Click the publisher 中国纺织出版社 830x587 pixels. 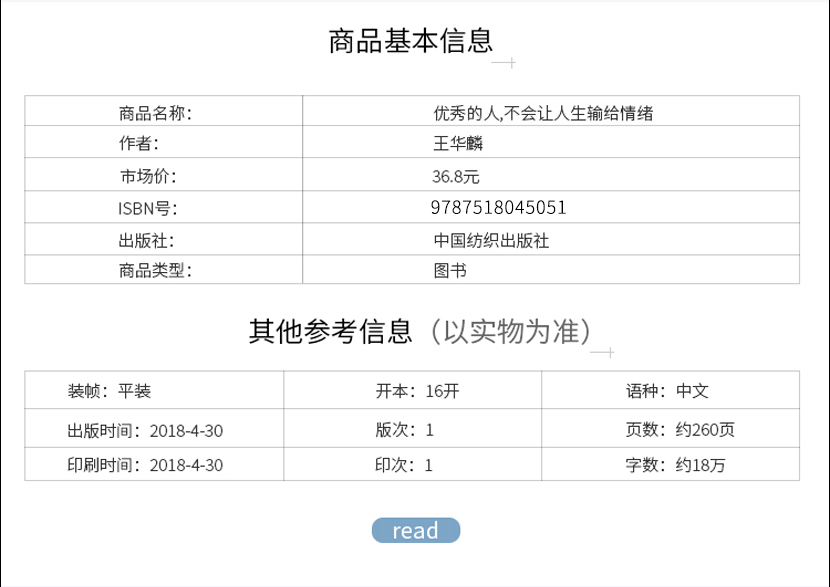pos(491,240)
